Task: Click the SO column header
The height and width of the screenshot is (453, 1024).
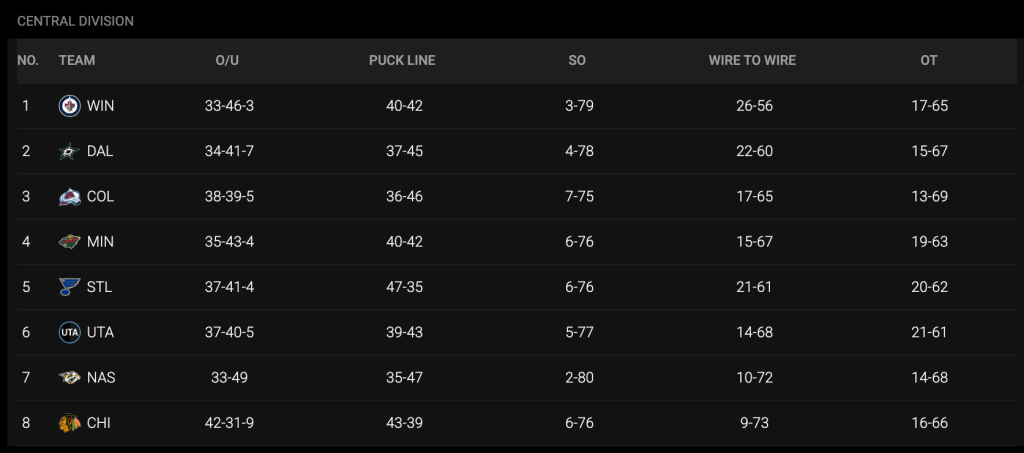Action: [577, 61]
